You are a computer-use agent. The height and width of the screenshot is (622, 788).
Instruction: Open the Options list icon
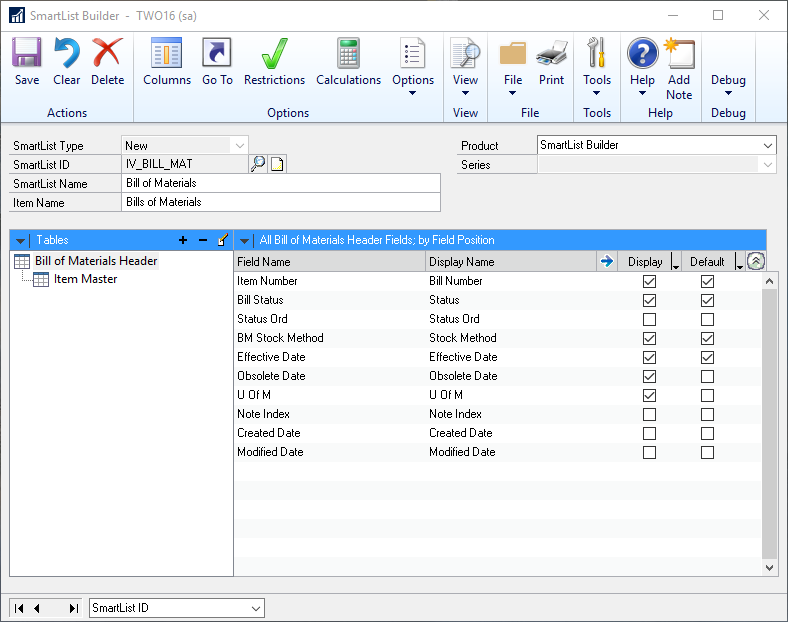point(413,53)
